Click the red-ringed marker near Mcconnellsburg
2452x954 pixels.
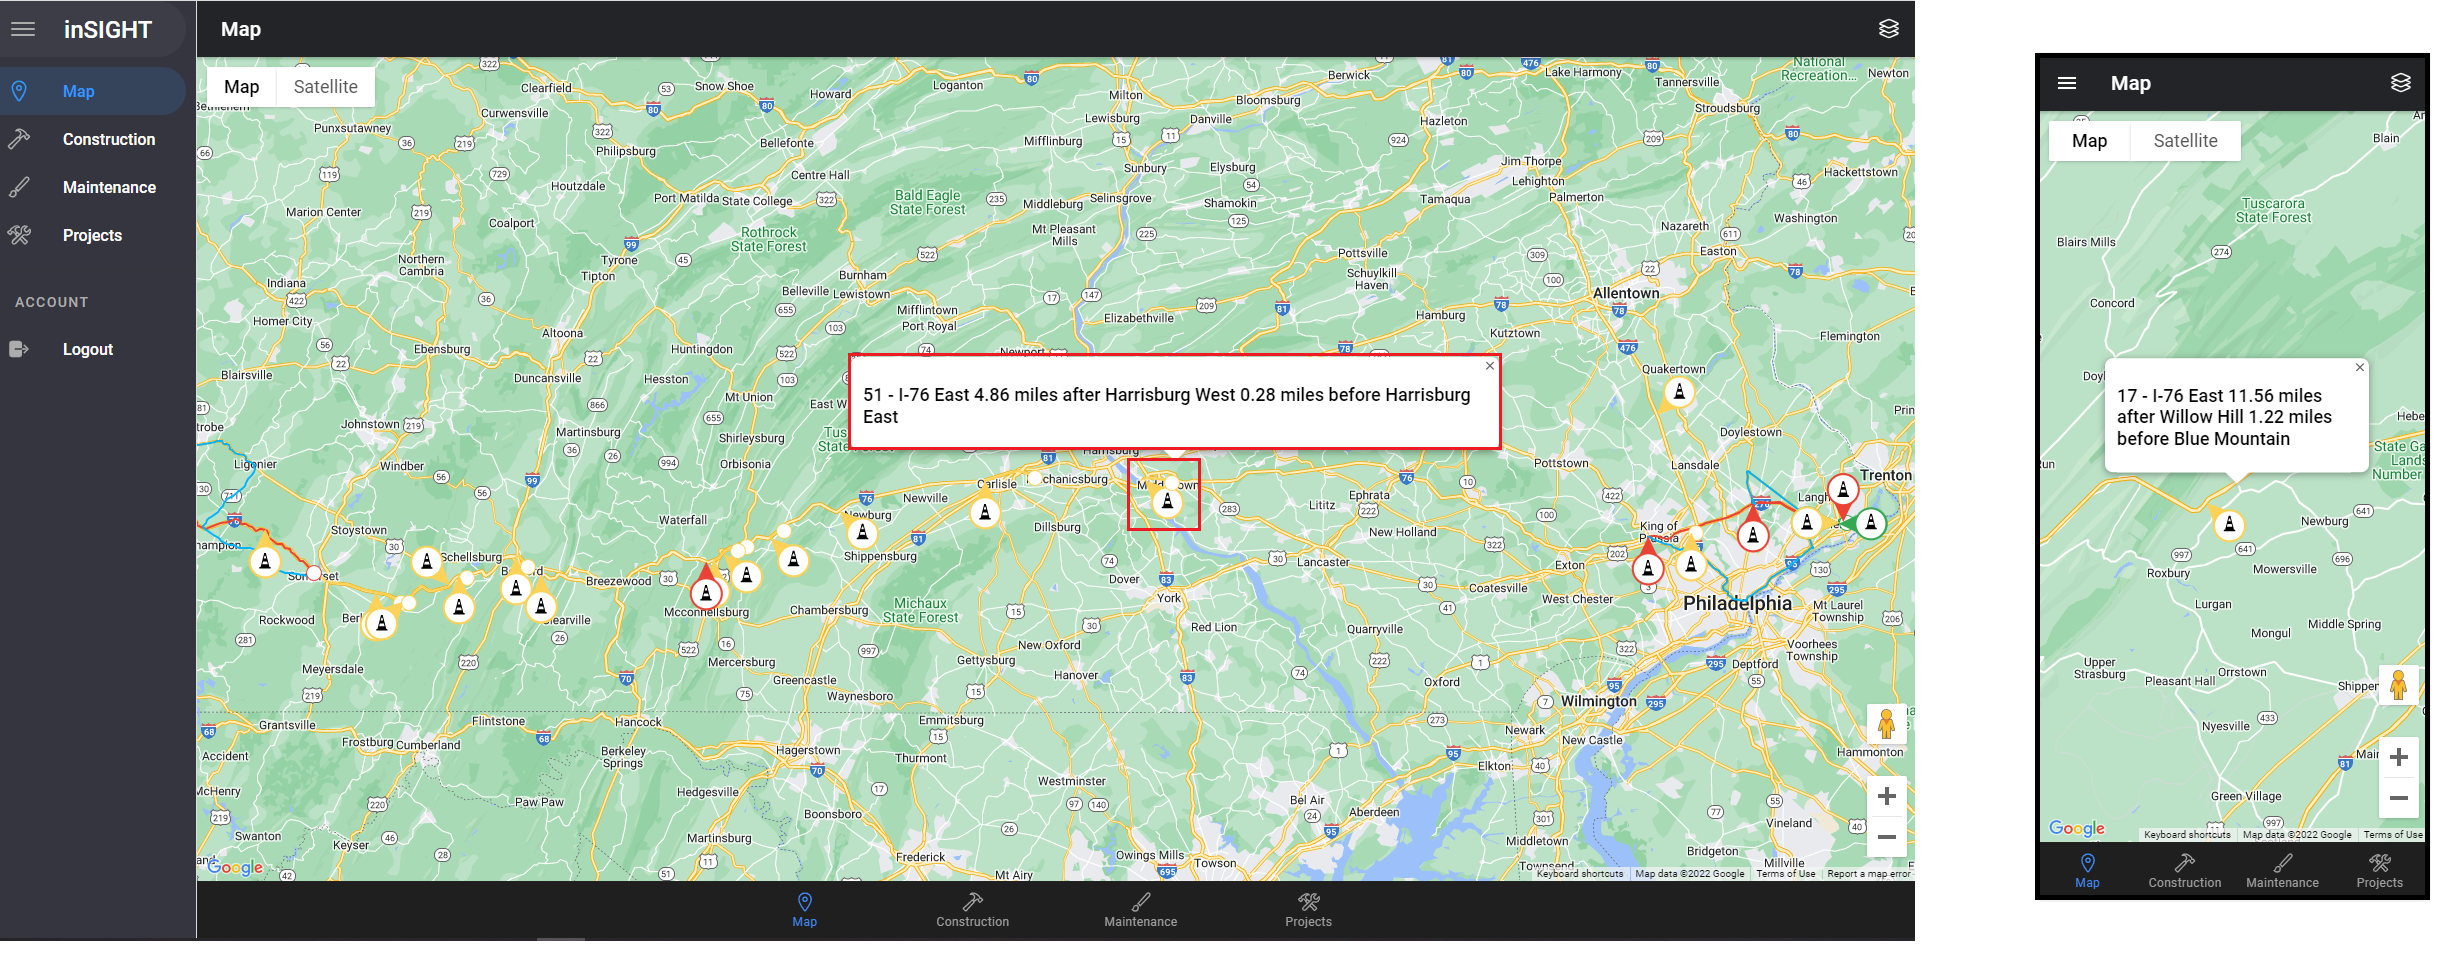pos(707,593)
